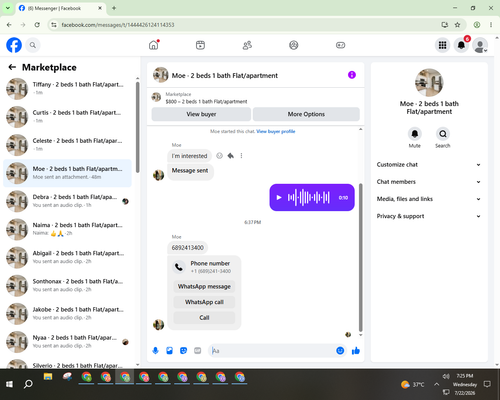The width and height of the screenshot is (500, 400).
Task: Open Naima's apartment conversation
Action: (x=68, y=229)
